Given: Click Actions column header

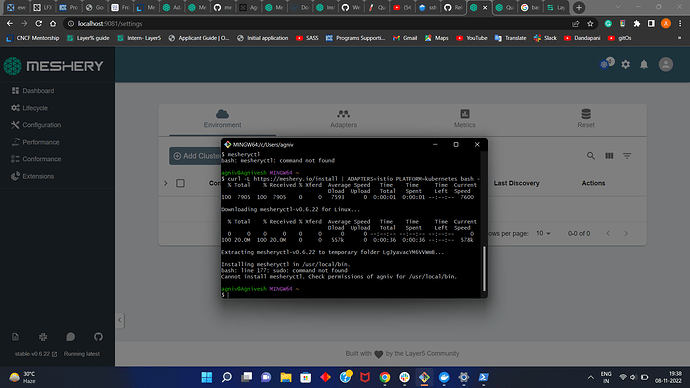Looking at the screenshot, I should click(x=593, y=183).
